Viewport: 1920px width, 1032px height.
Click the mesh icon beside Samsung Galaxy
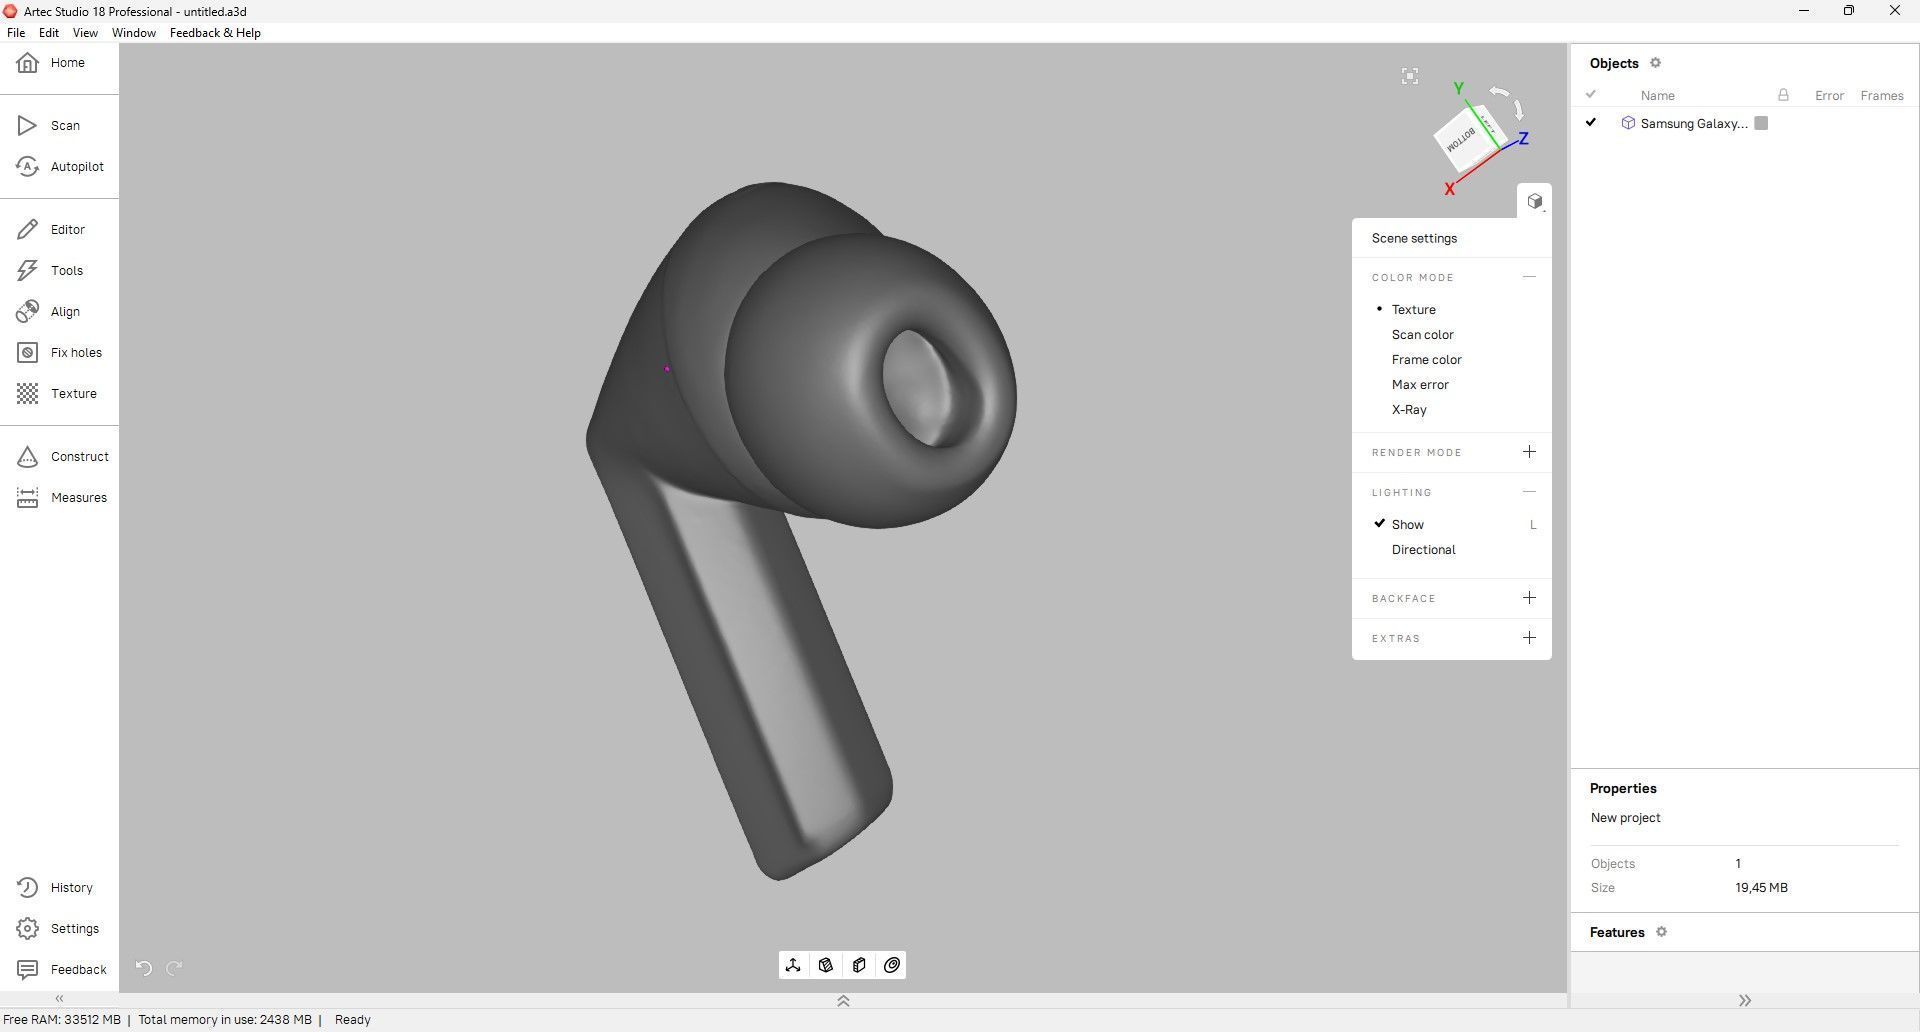point(1628,123)
